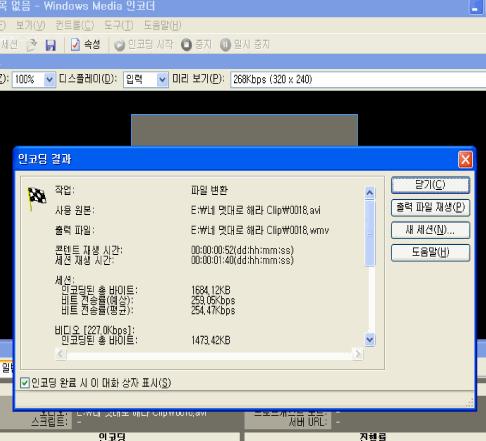Close the 인코딩 결과 dialog with X
The width and height of the screenshot is (486, 441).
pyautogui.click(x=465, y=159)
